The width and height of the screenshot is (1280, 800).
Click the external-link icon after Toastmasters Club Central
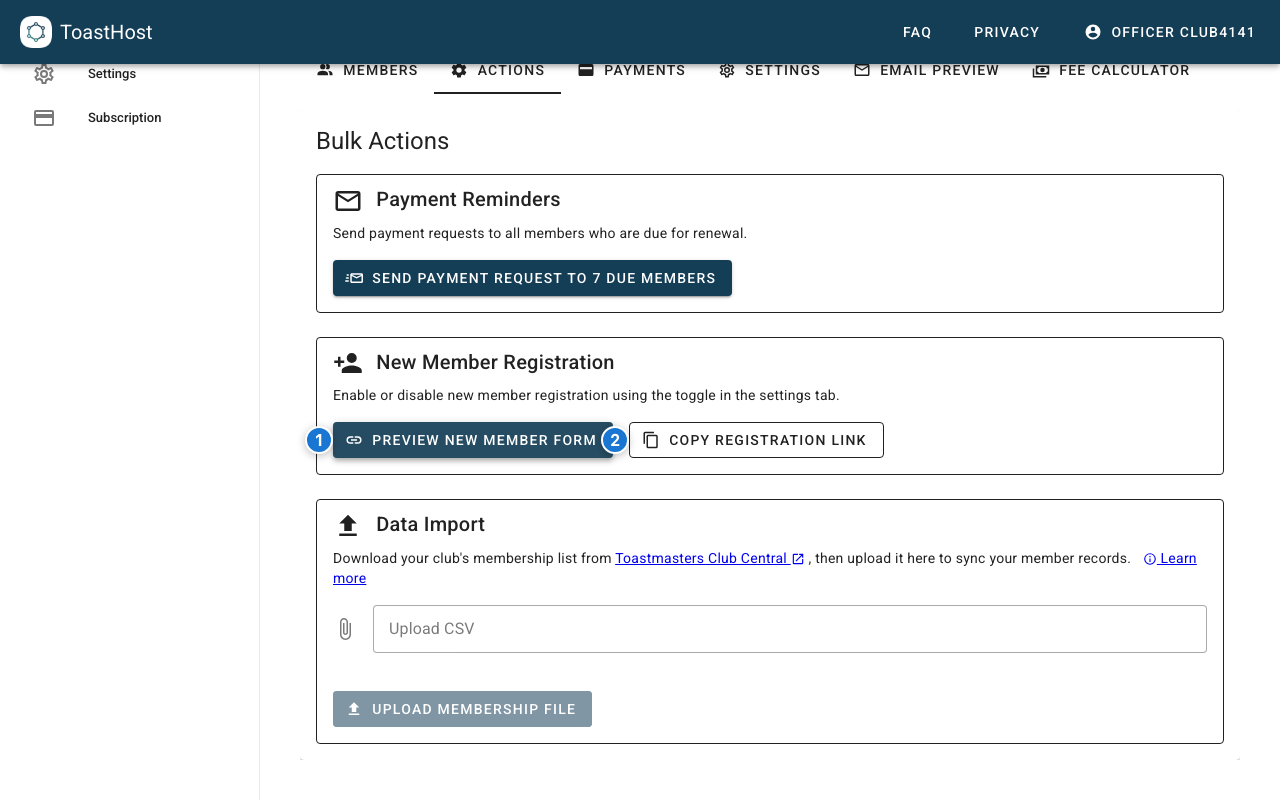coord(798,558)
